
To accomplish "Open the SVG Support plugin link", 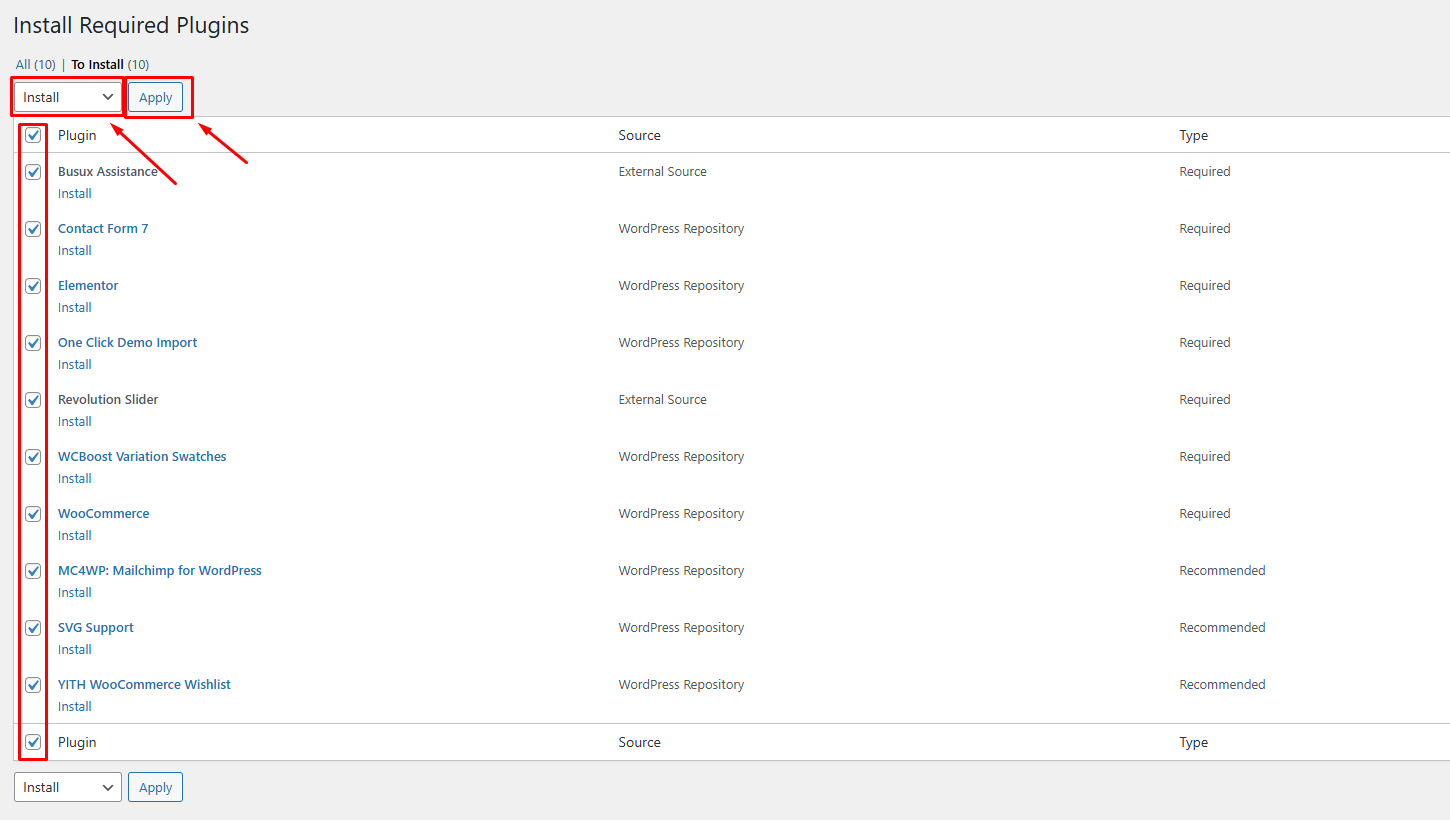I will (96, 628).
